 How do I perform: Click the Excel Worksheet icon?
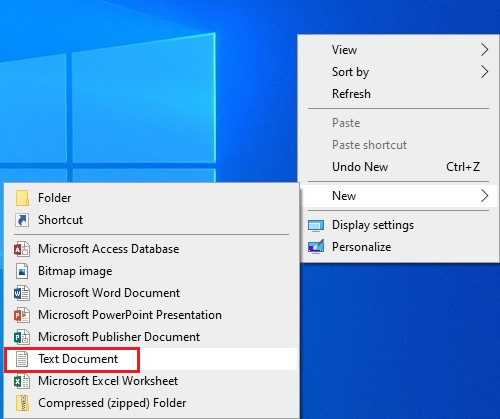(x=22, y=381)
